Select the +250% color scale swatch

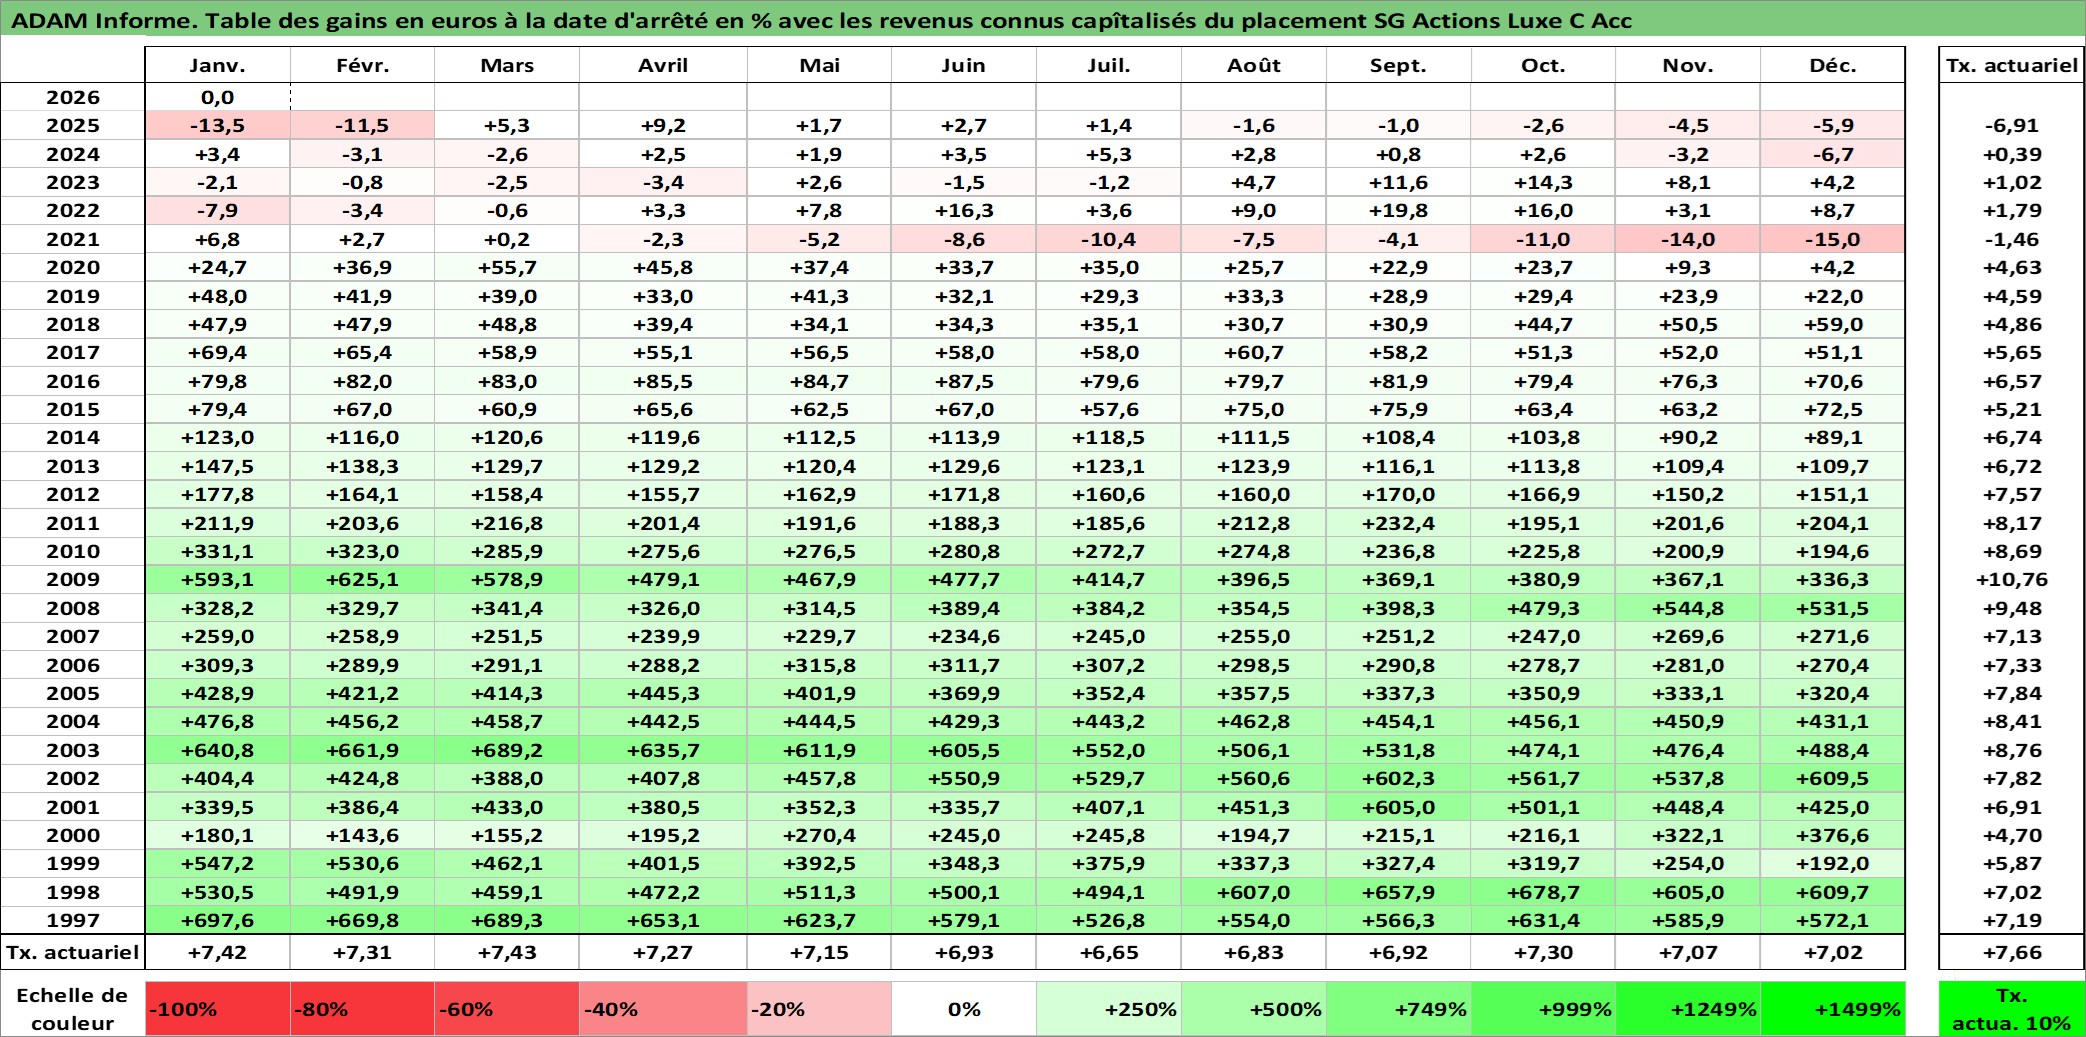[1109, 1009]
